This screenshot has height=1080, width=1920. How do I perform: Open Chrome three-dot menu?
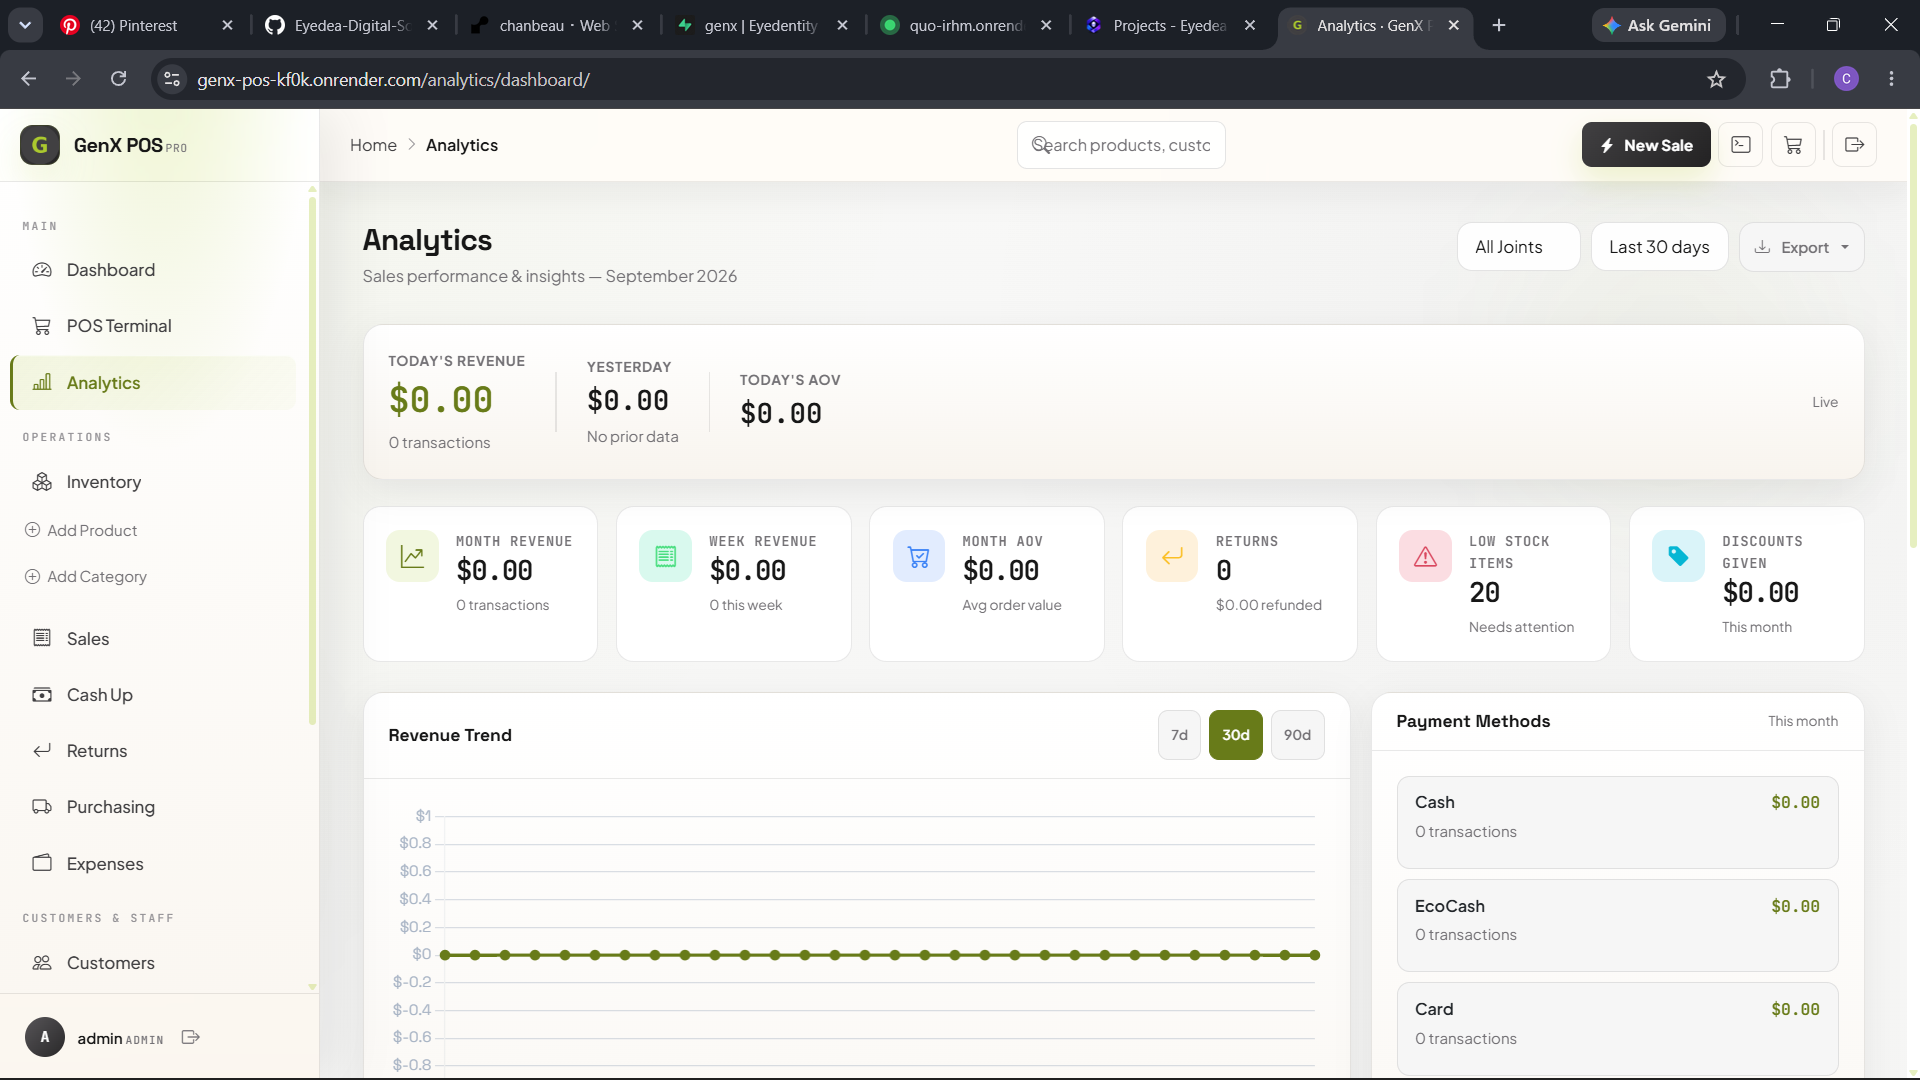[x=1891, y=79]
